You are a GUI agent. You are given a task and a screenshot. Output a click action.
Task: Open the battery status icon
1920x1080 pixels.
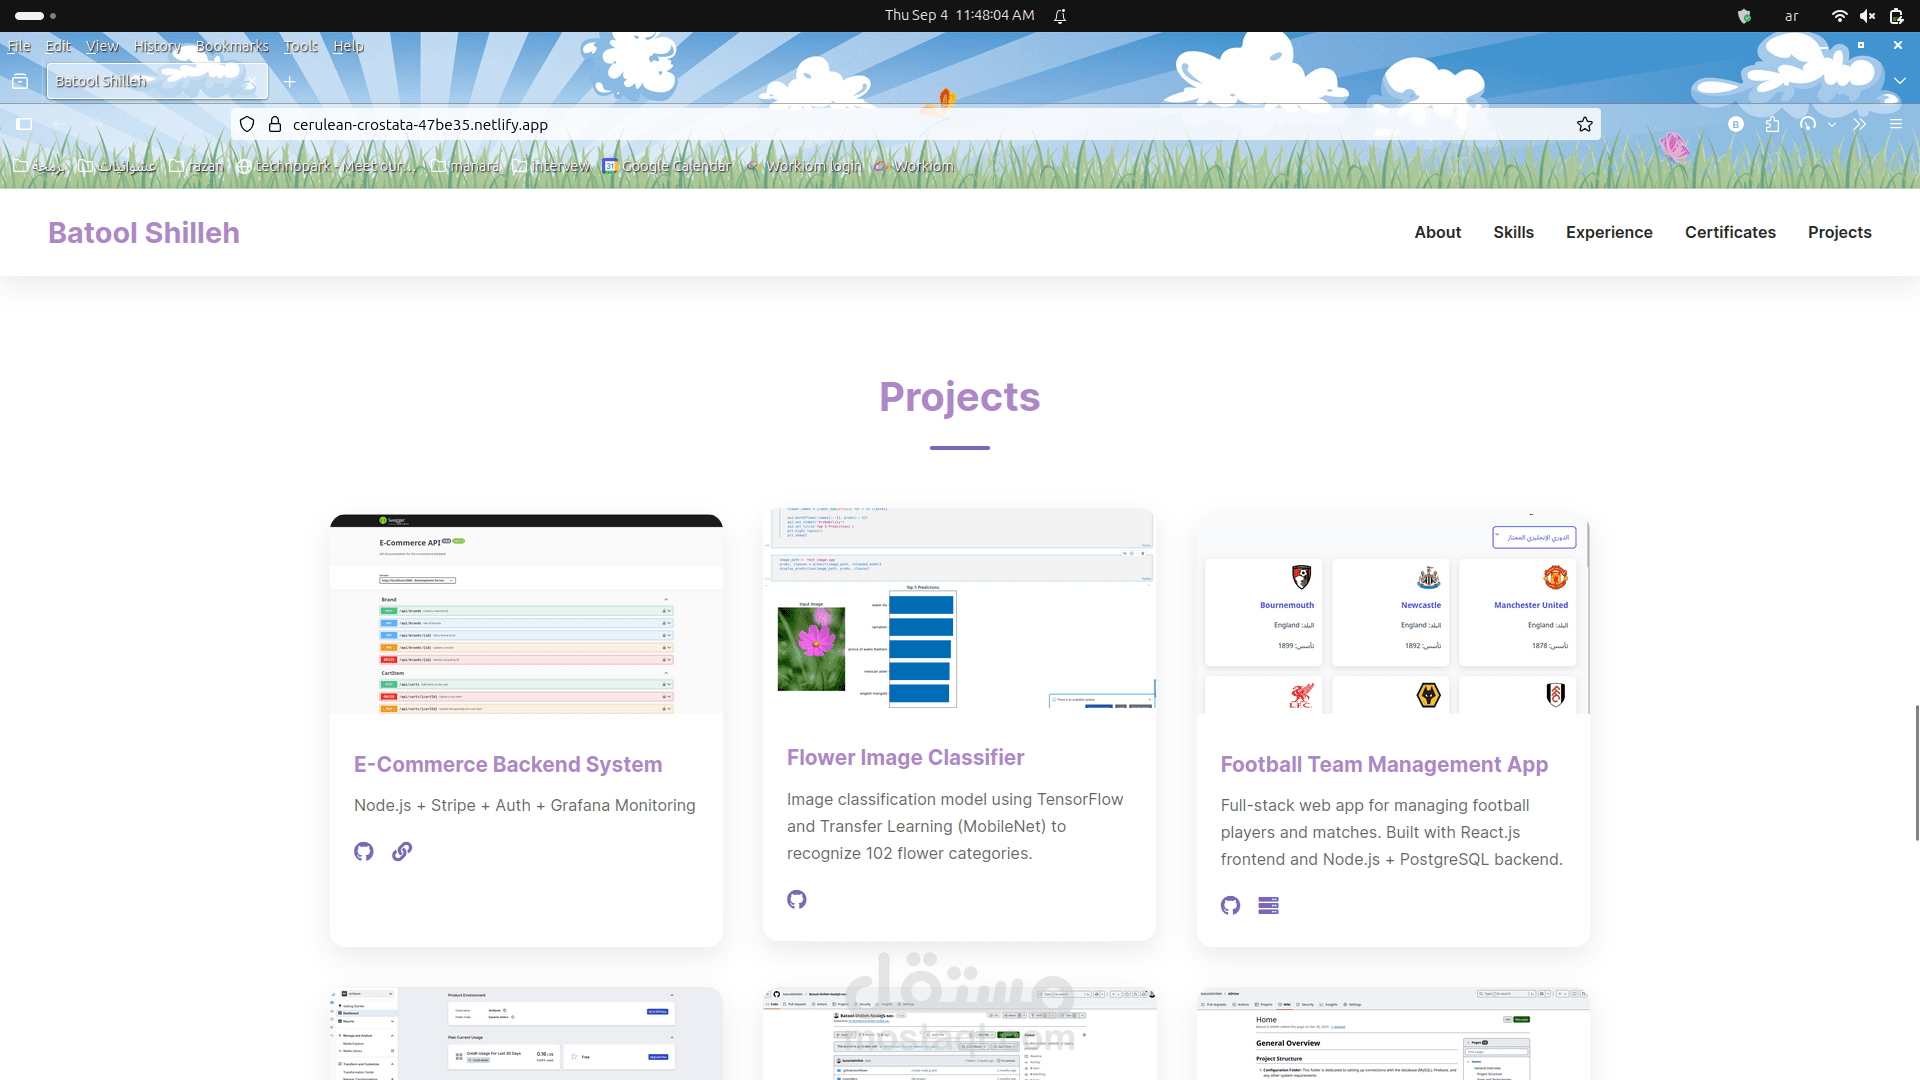[x=1896, y=15]
